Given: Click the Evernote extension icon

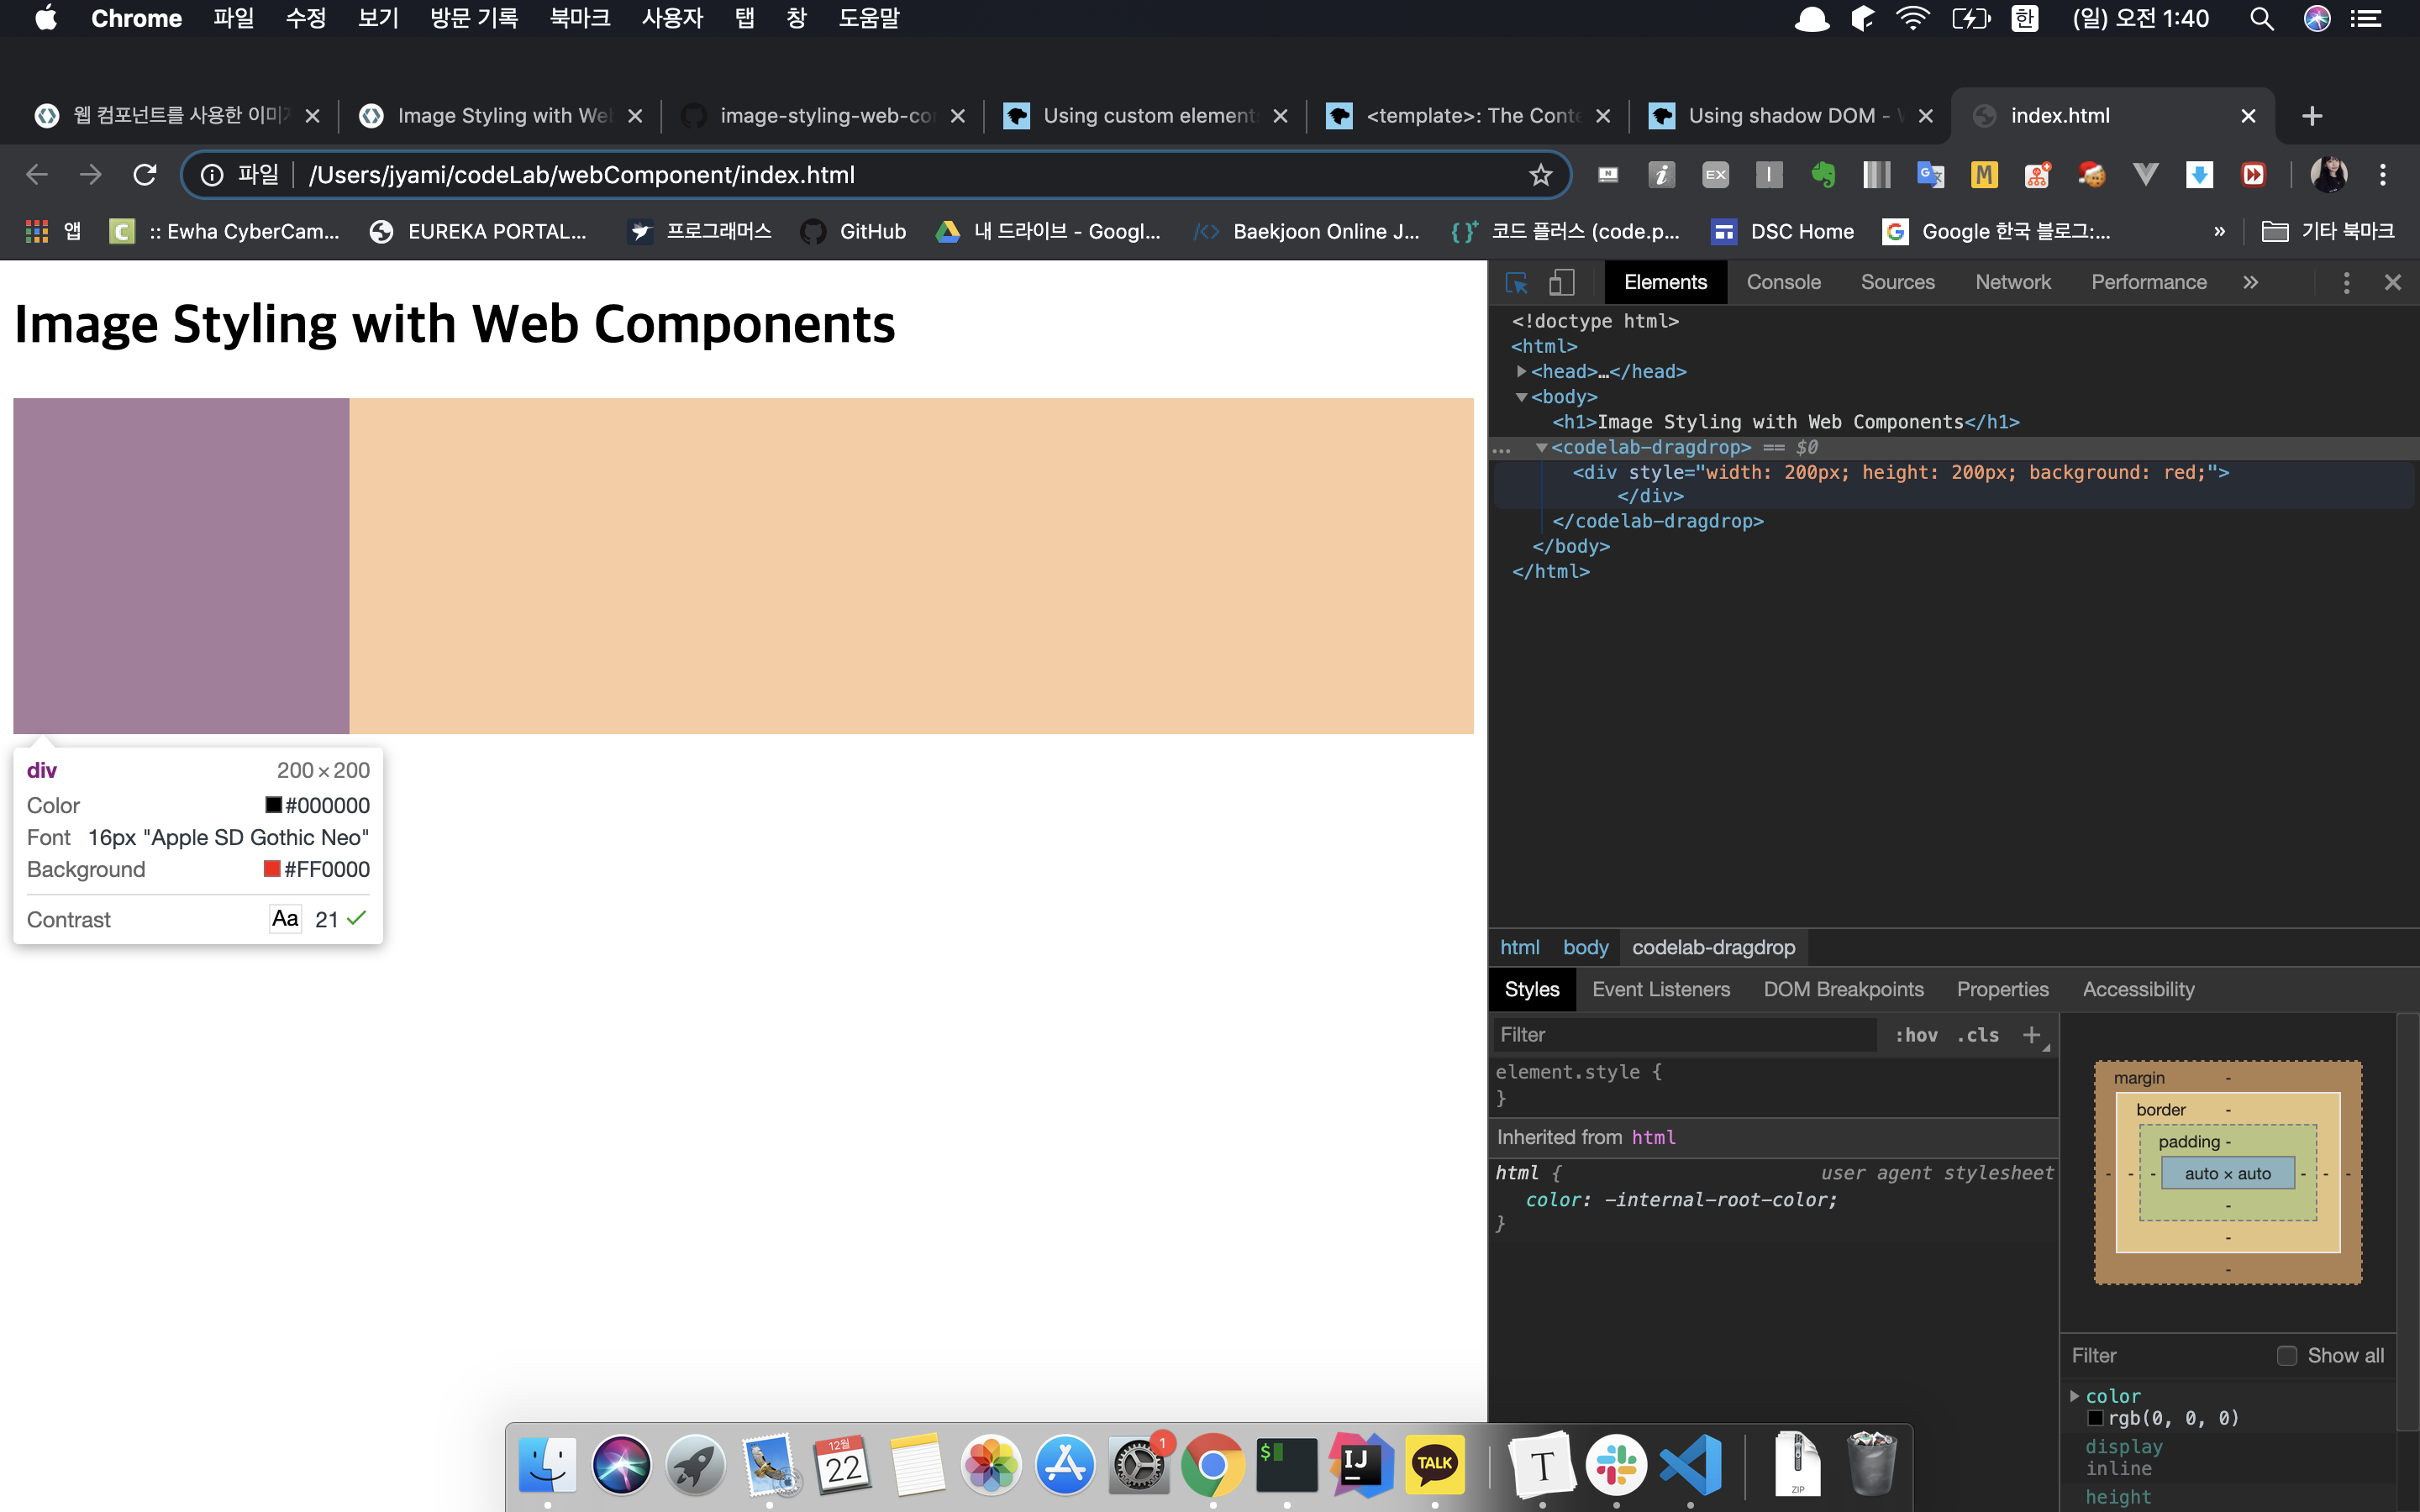Looking at the screenshot, I should (x=1823, y=175).
